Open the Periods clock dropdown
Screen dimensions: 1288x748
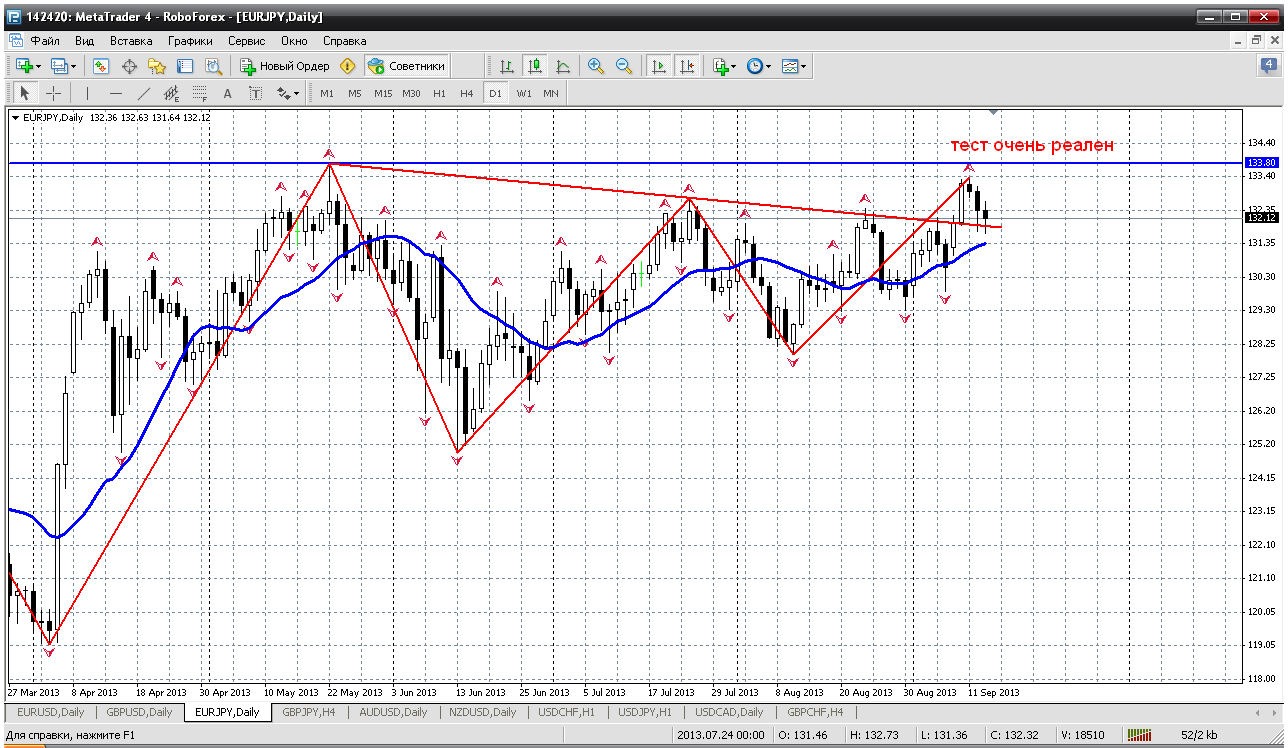pos(759,66)
